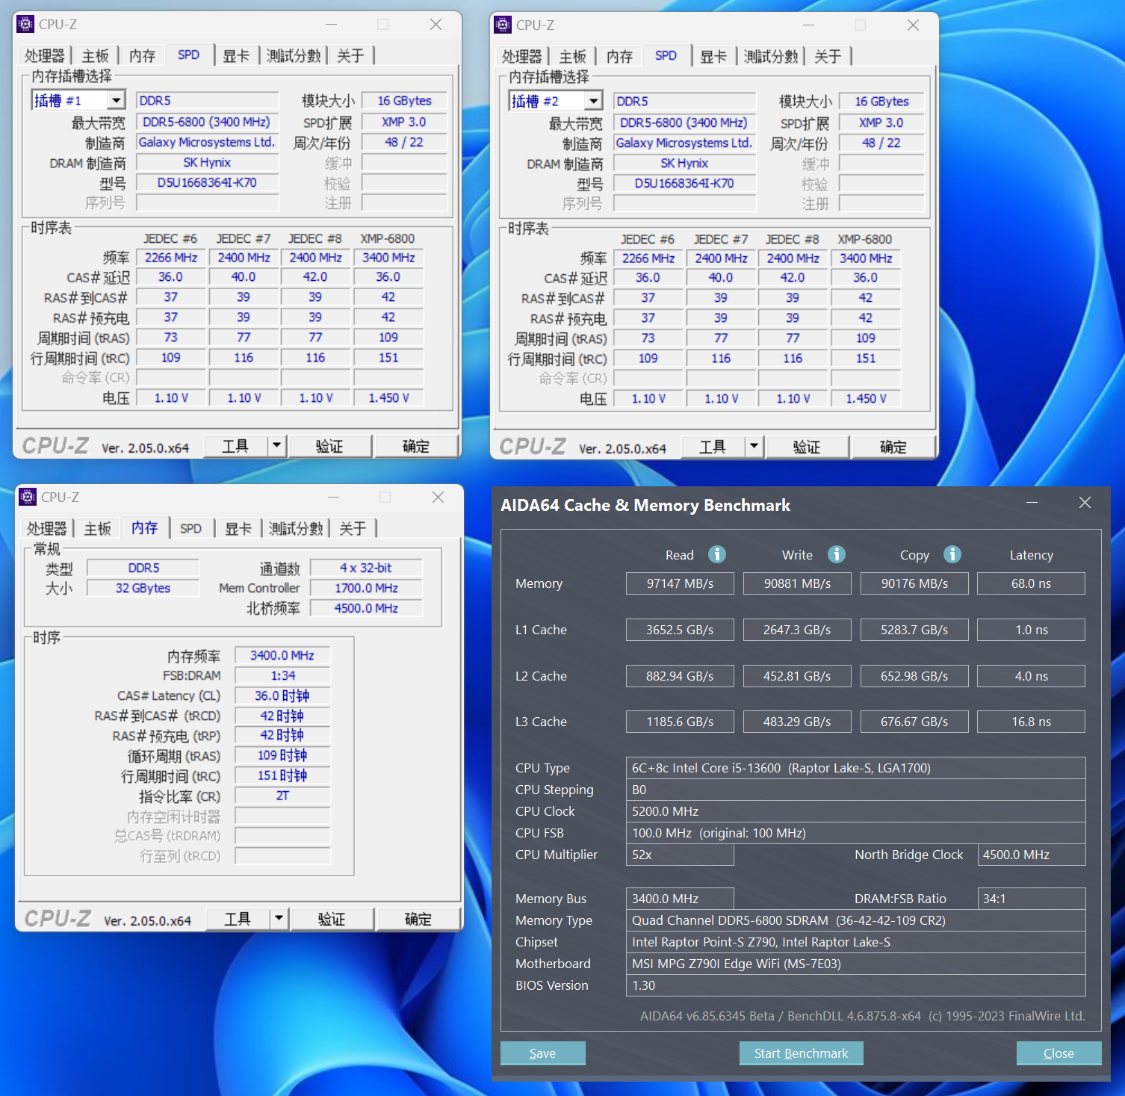The width and height of the screenshot is (1125, 1096).
Task: Switch to 处理器 tab in slot #1 window
Action: click(x=44, y=56)
